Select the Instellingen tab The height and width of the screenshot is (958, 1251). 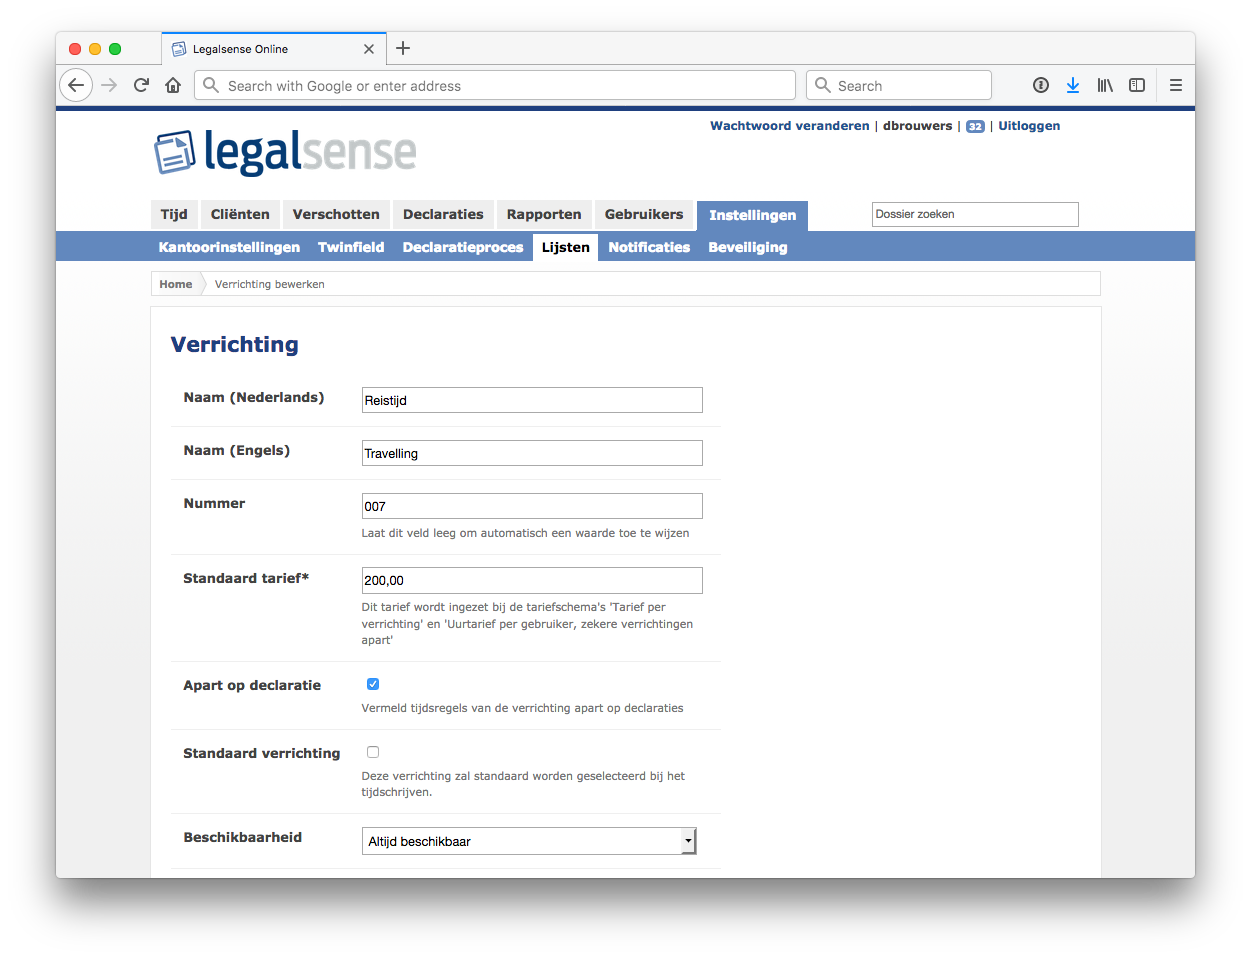(753, 215)
